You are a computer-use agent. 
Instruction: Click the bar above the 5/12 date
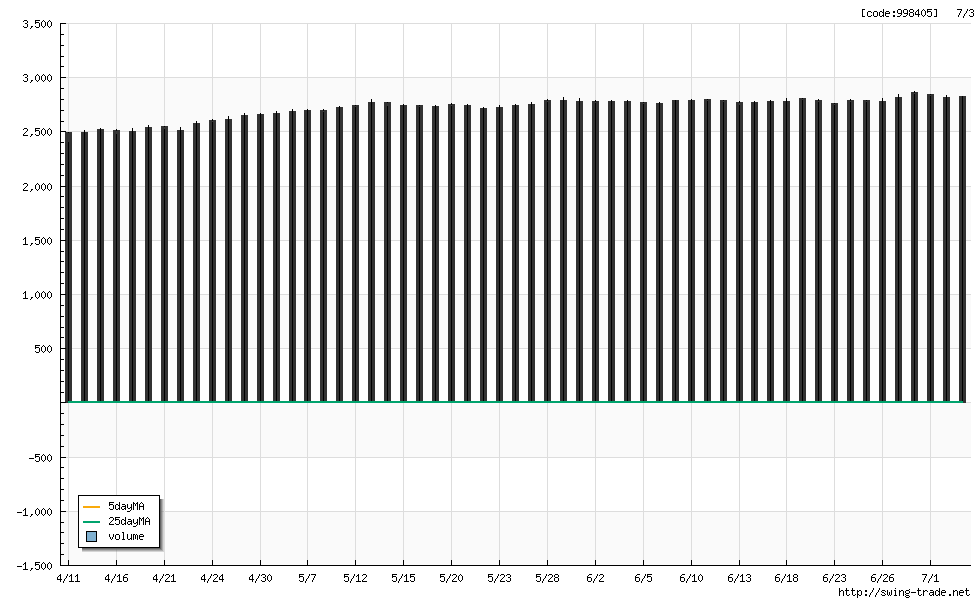356,253
